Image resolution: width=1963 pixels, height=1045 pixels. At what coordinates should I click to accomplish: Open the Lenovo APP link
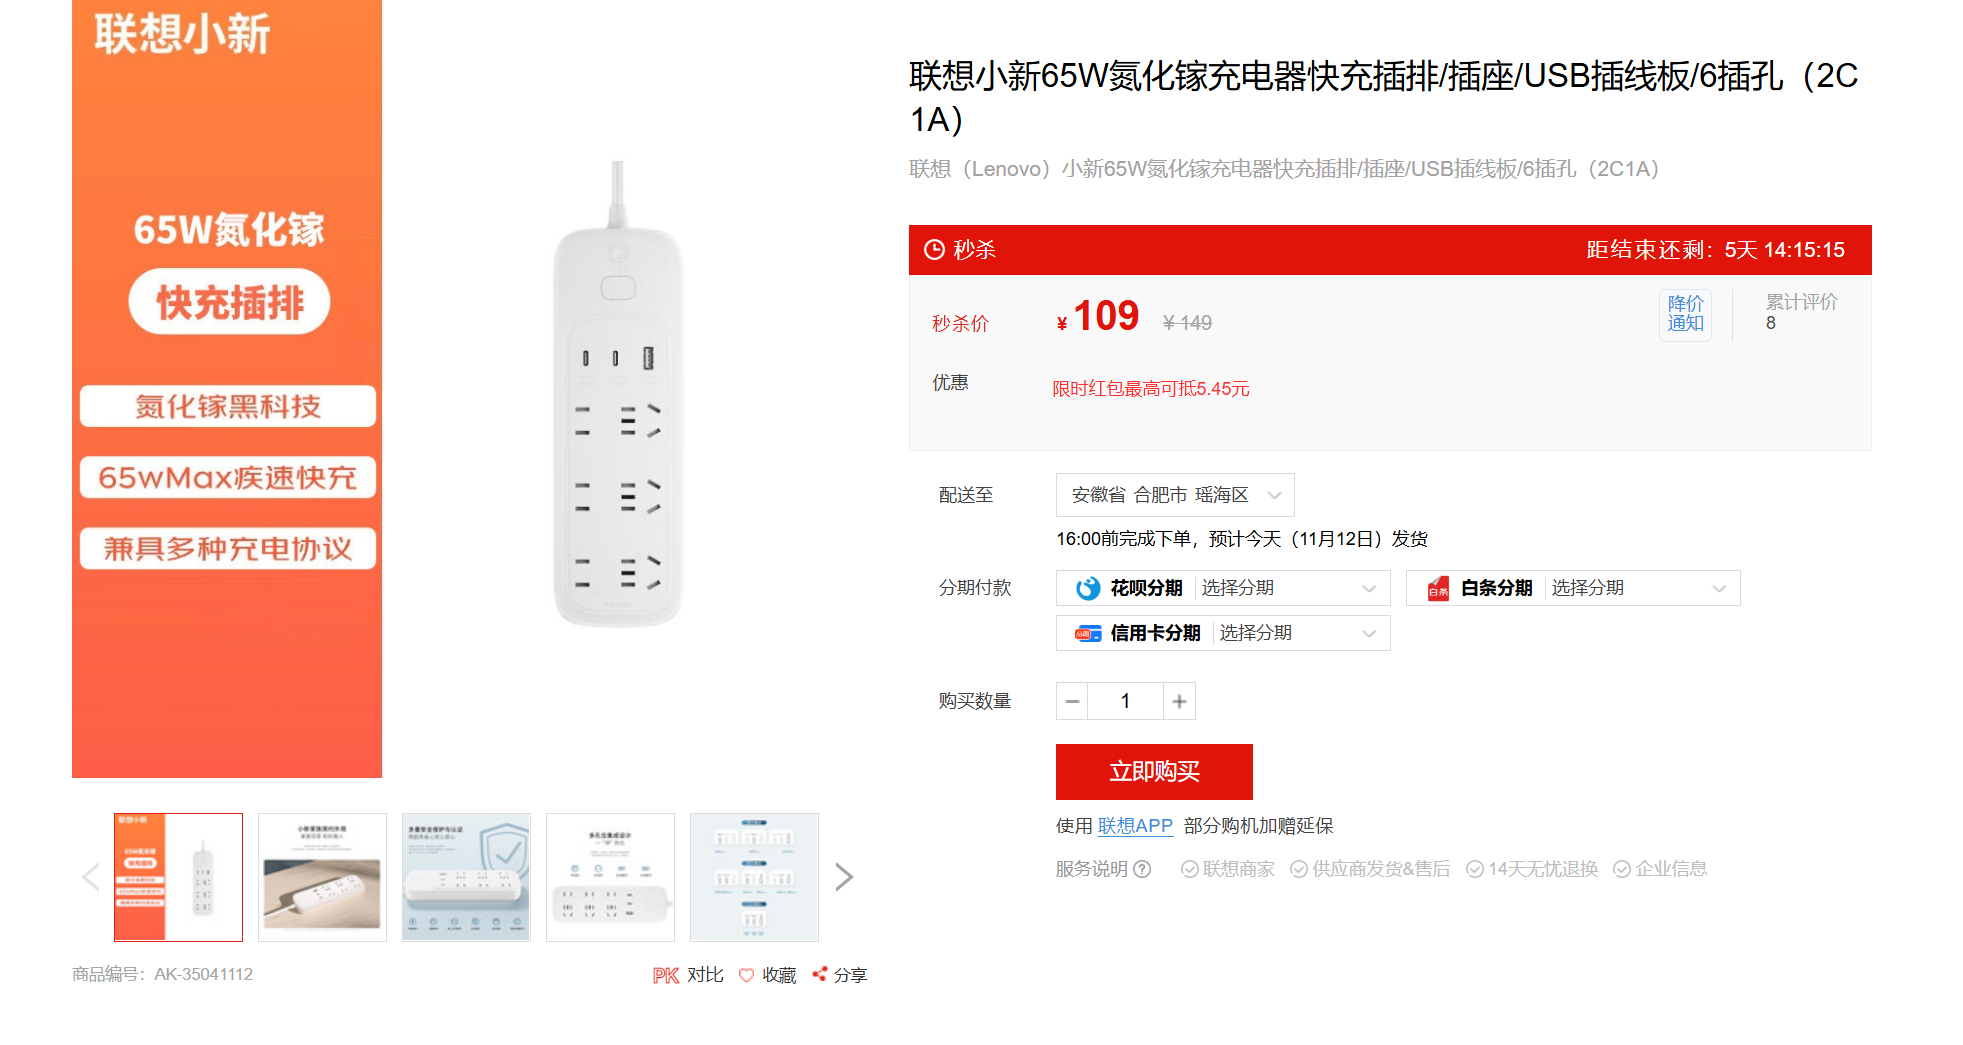click(1135, 826)
